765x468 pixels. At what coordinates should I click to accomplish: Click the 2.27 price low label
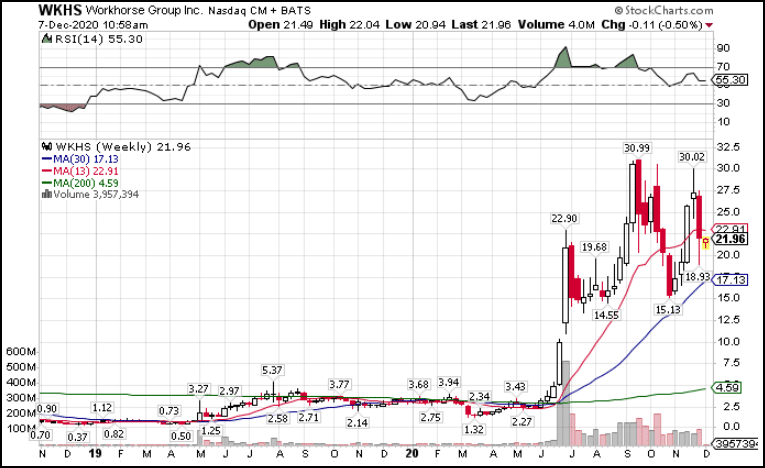(x=522, y=422)
